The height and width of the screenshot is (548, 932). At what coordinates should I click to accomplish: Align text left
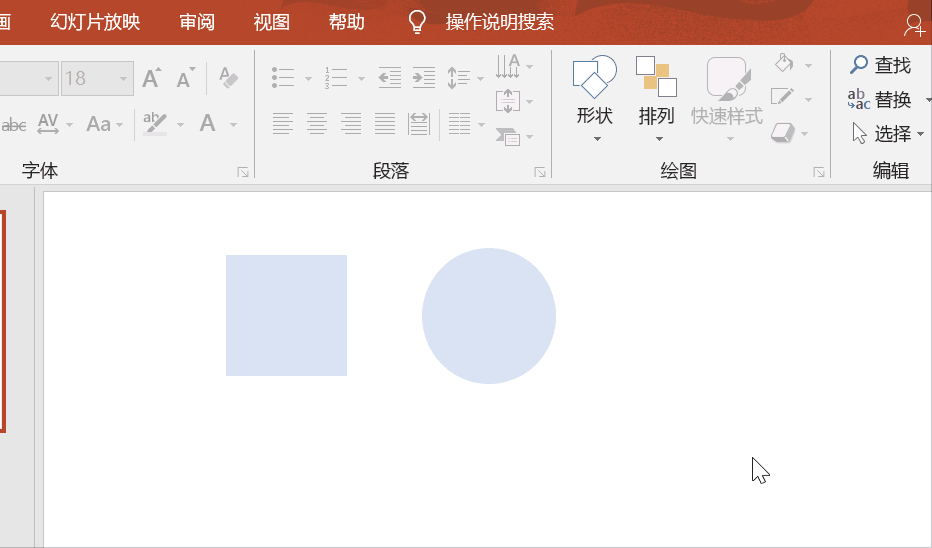(x=282, y=124)
